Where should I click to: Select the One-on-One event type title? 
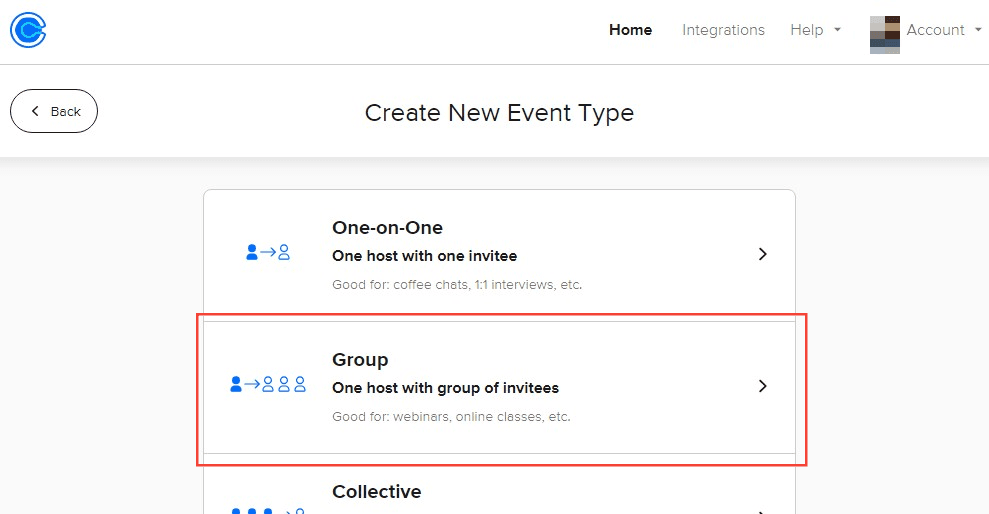(x=387, y=228)
